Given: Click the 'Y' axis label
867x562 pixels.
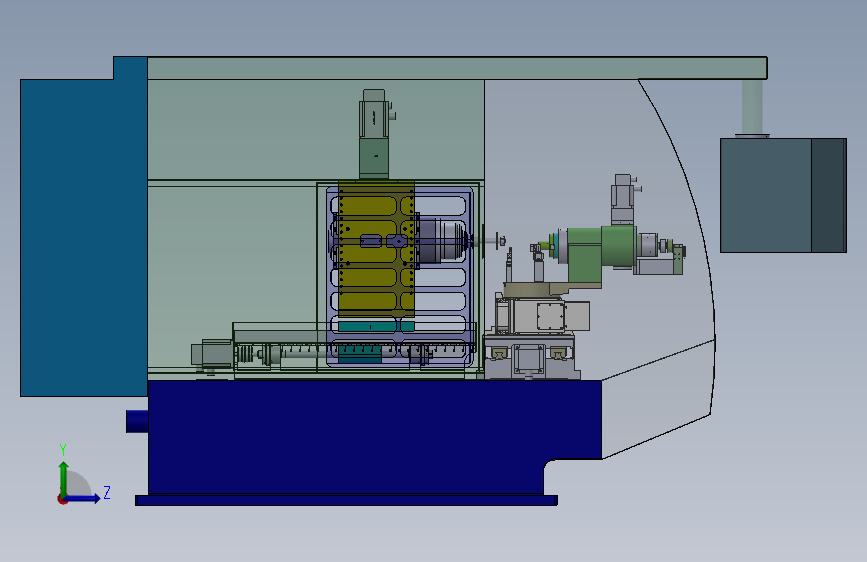Looking at the screenshot, I should click(x=63, y=450).
